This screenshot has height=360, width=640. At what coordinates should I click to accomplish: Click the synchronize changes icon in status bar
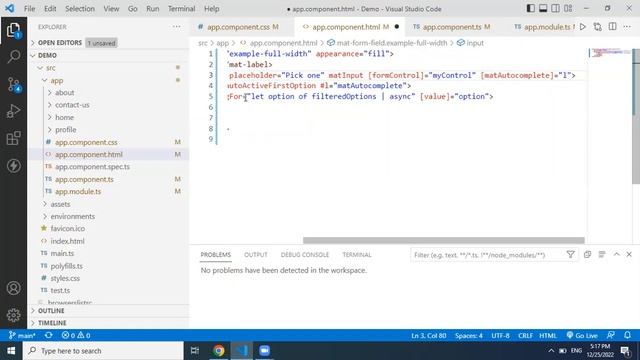[49, 336]
